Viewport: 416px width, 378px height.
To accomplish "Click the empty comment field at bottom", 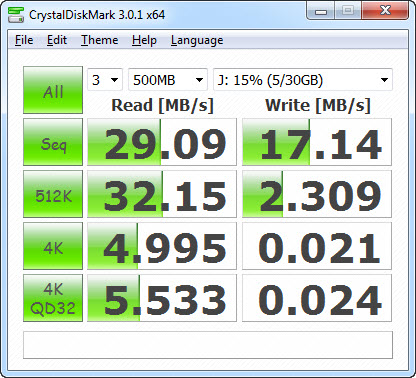I will (x=208, y=345).
